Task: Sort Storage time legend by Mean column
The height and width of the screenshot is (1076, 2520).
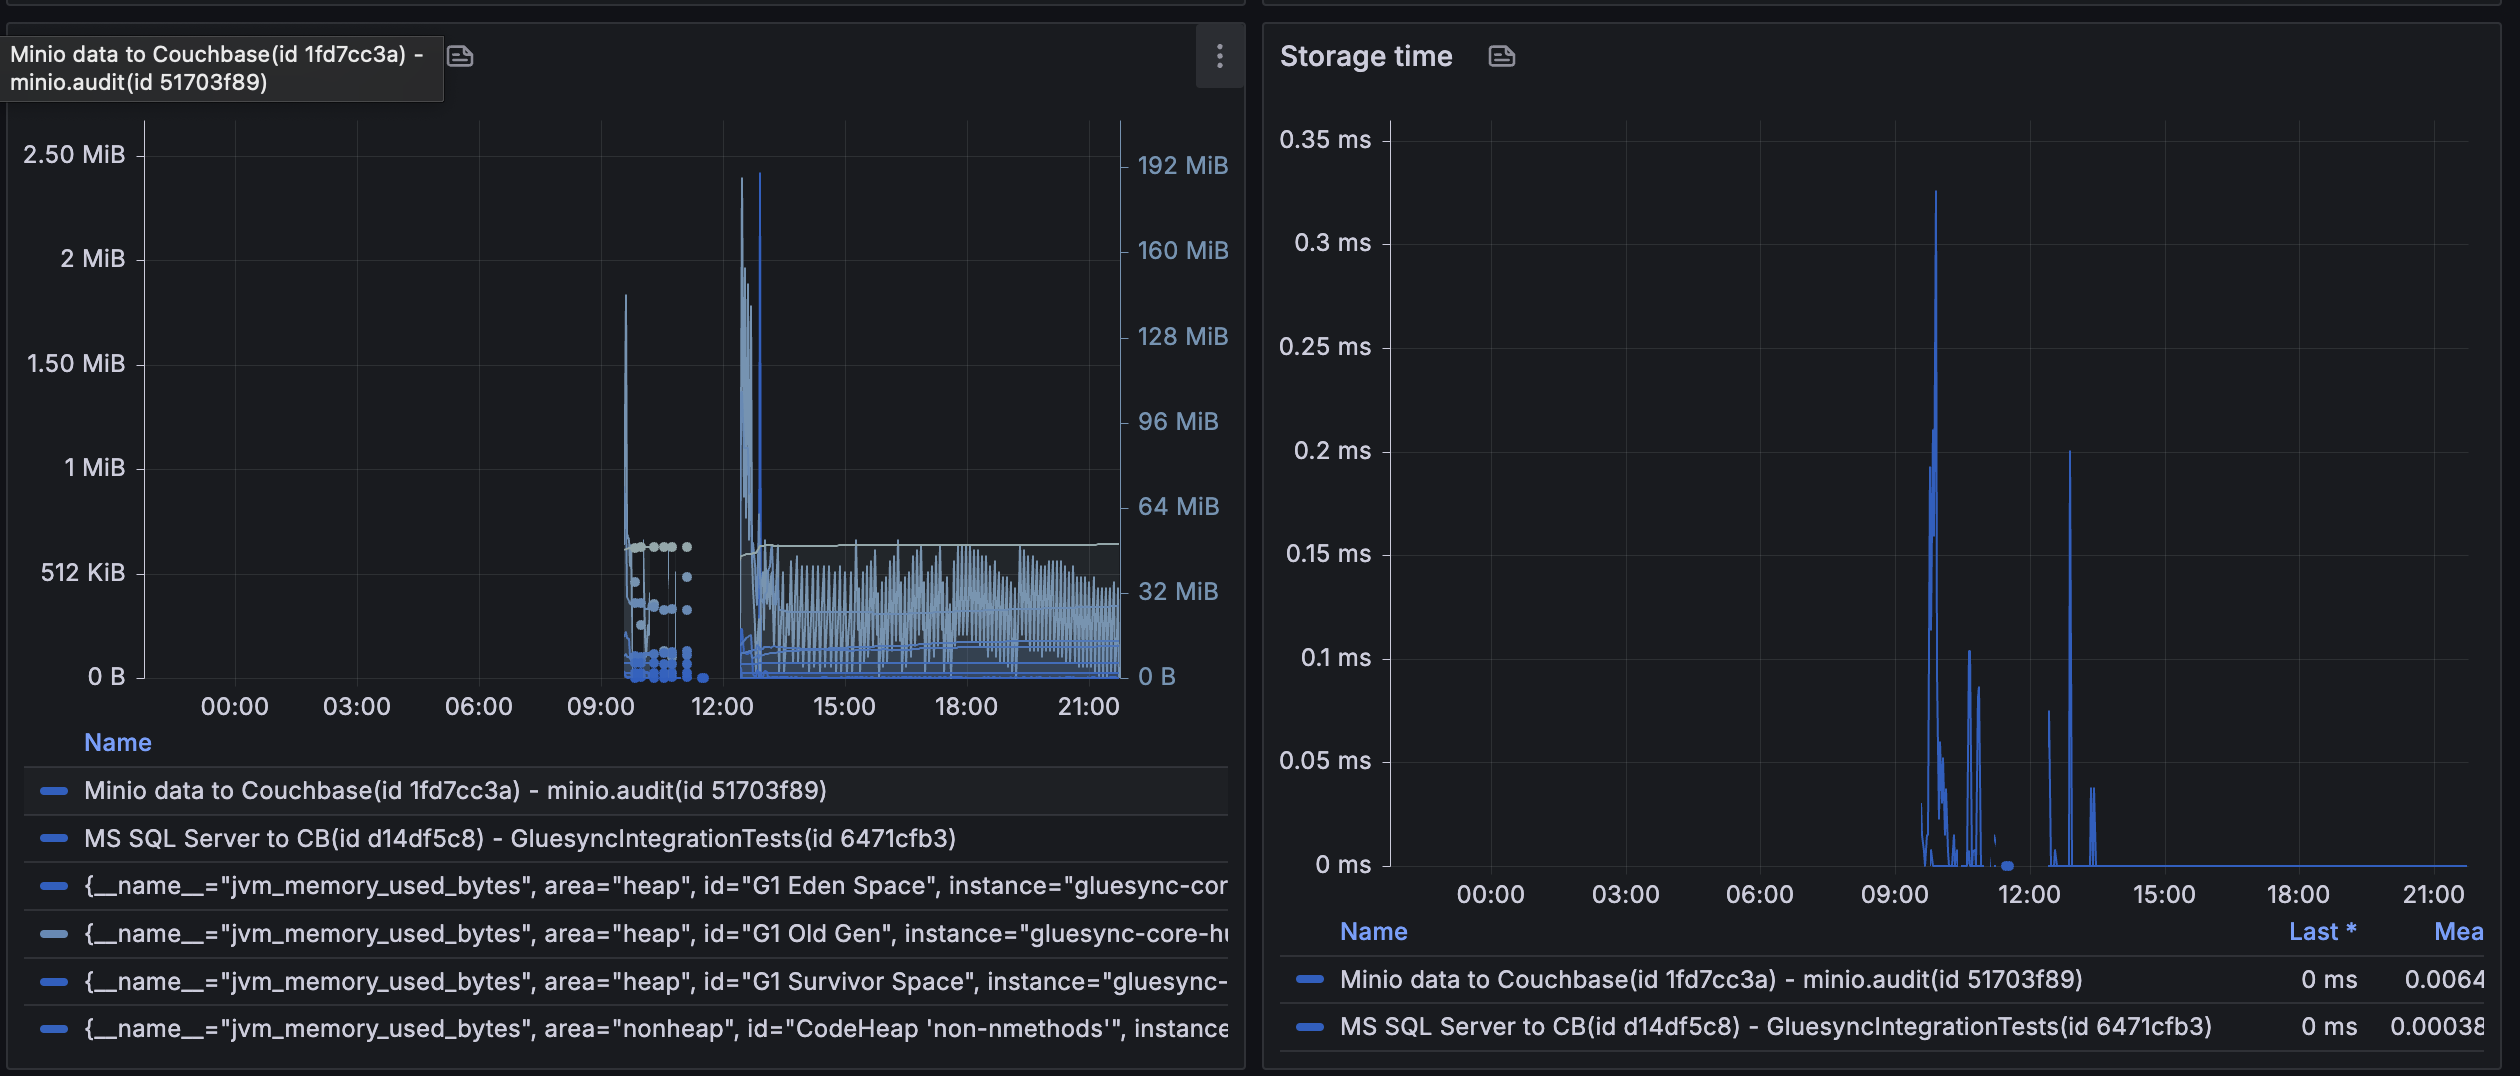Action: pos(2458,932)
